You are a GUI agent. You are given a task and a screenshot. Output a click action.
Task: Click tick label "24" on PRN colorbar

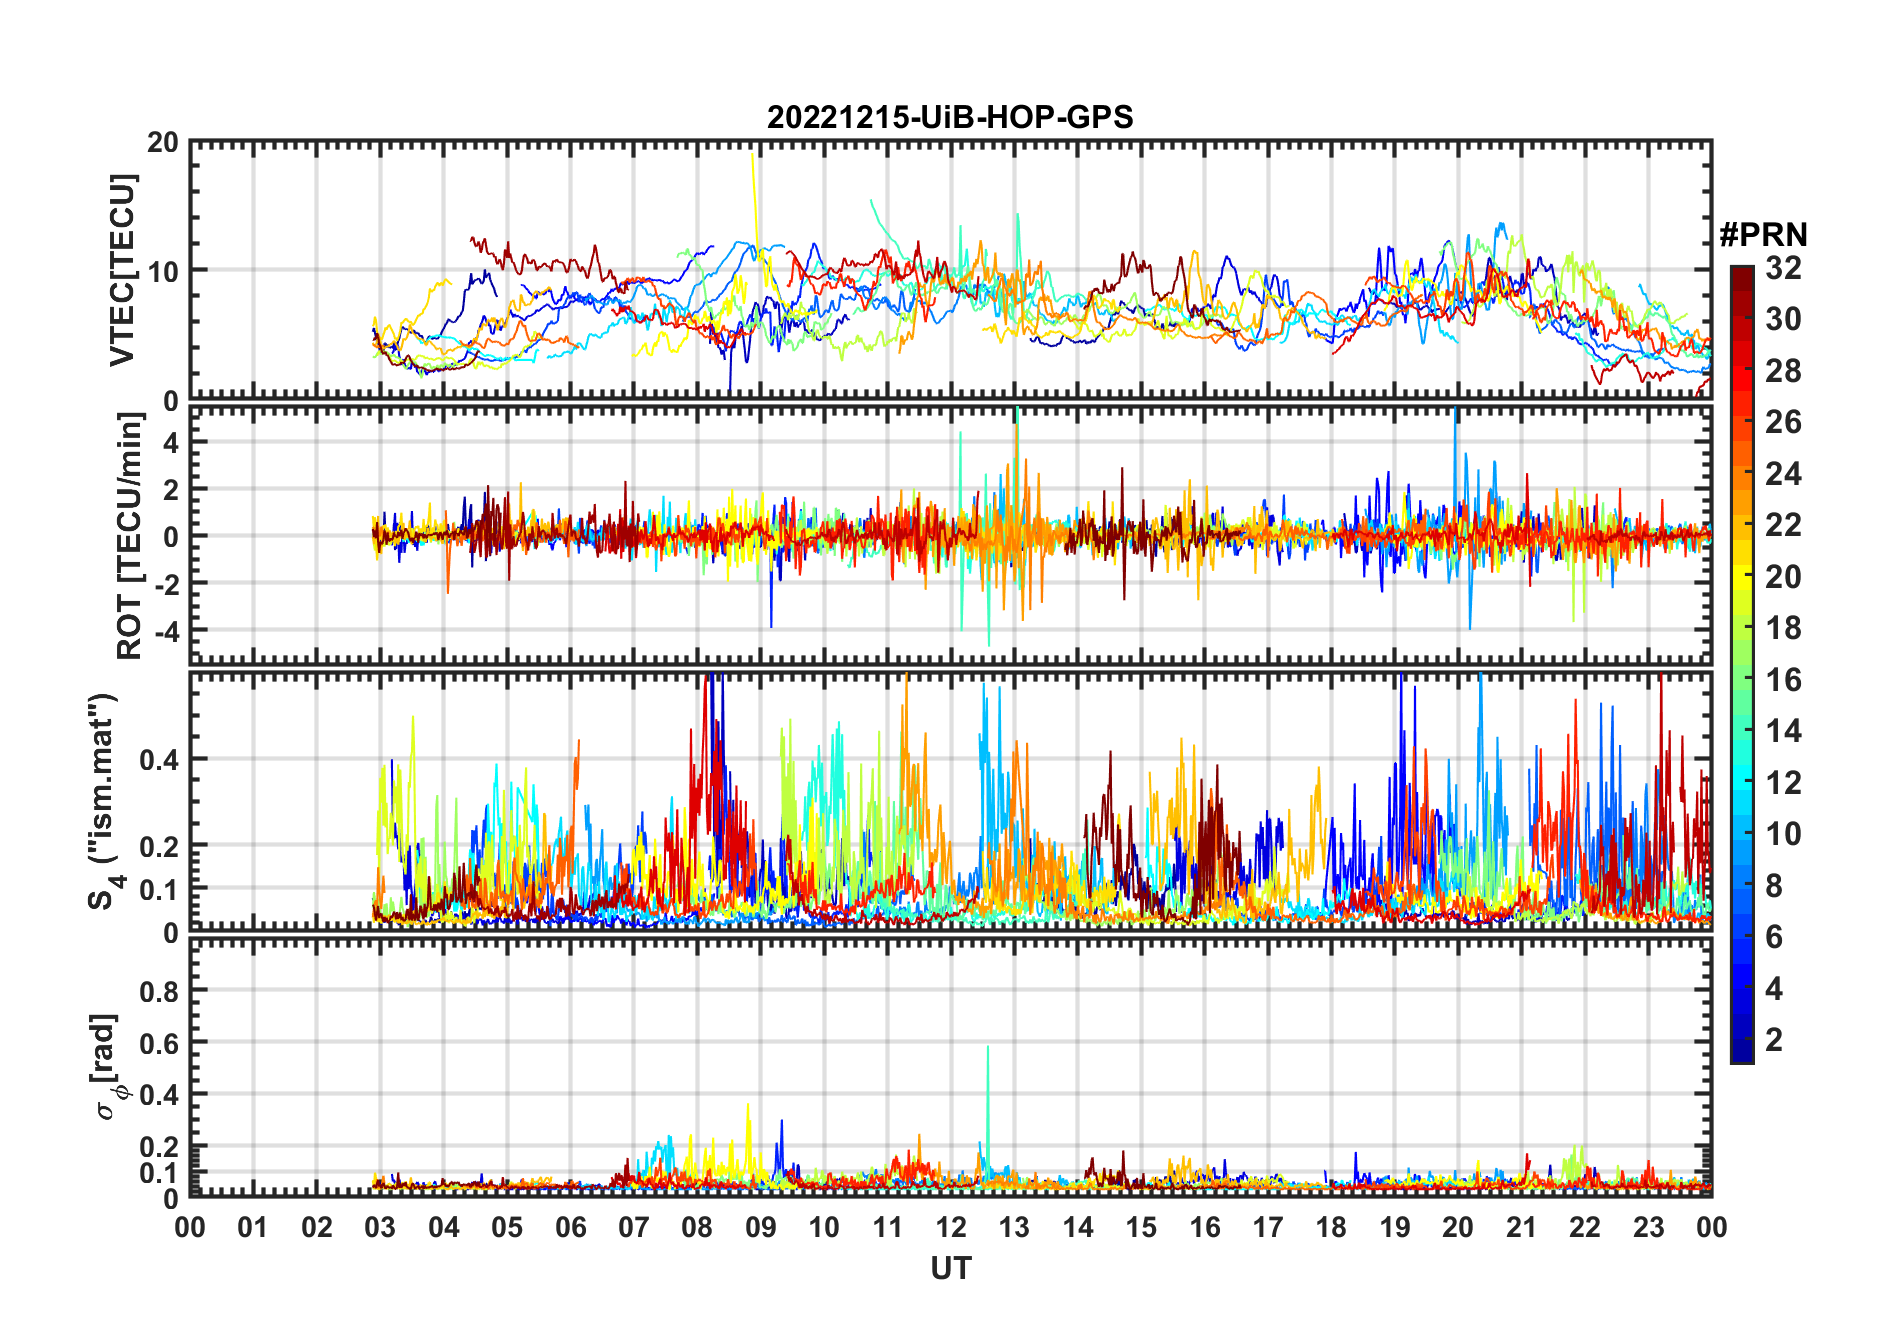point(1783,473)
